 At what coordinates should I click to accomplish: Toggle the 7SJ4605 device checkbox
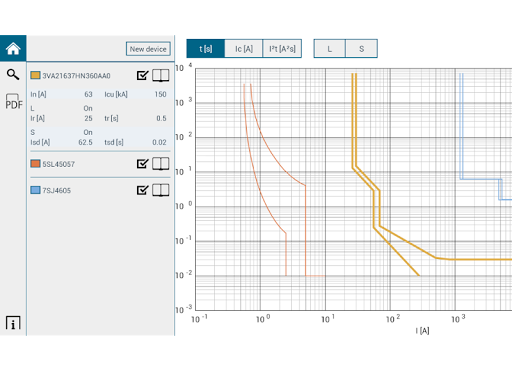tap(142, 190)
